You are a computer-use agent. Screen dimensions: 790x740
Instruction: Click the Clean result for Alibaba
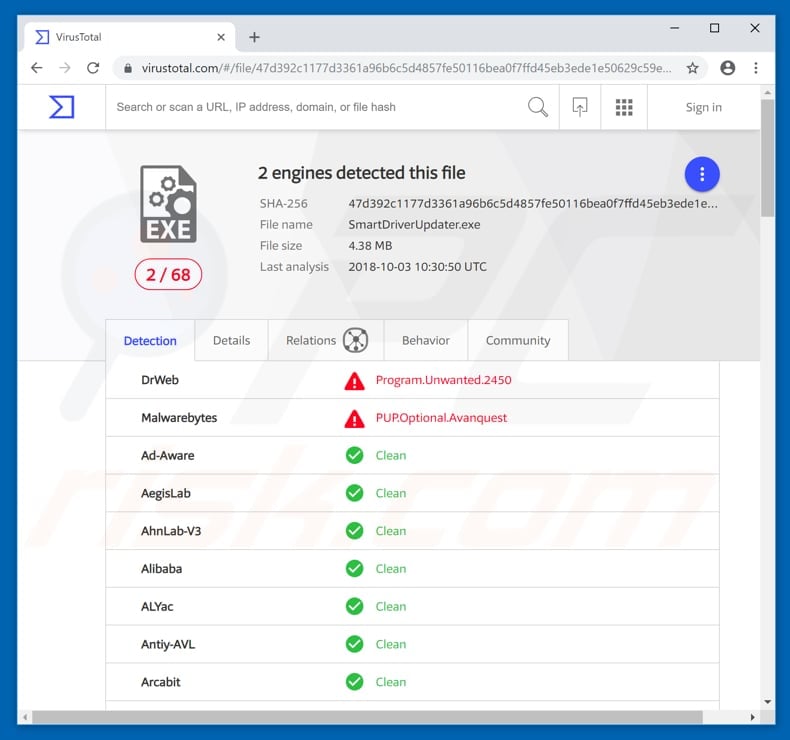(x=390, y=569)
